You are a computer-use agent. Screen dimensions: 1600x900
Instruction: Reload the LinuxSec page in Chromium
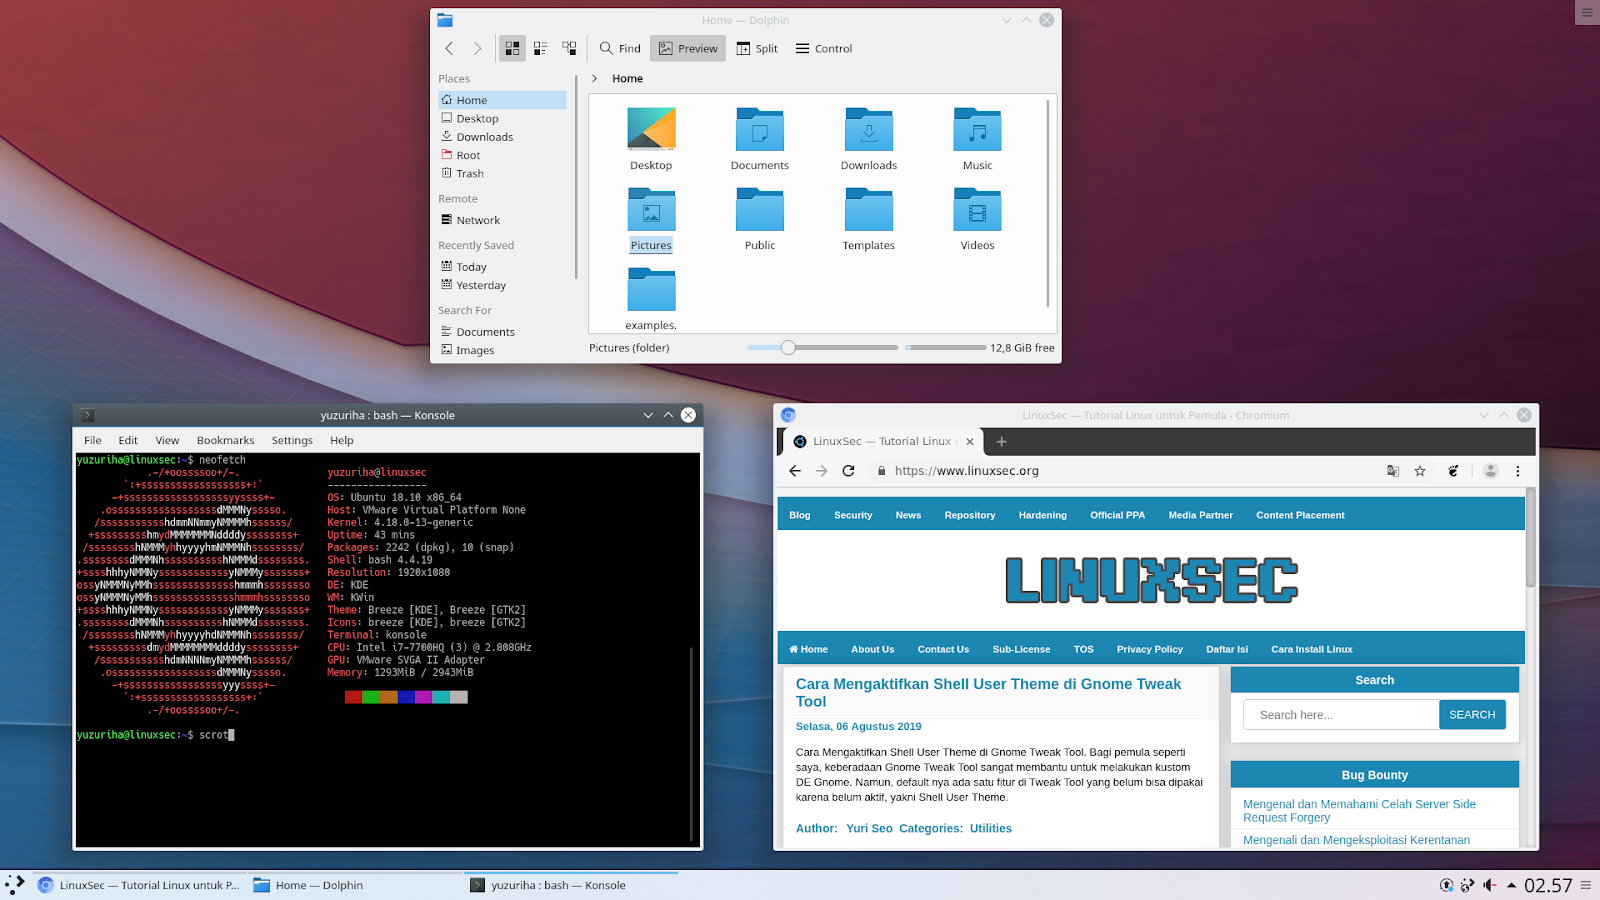pos(848,471)
